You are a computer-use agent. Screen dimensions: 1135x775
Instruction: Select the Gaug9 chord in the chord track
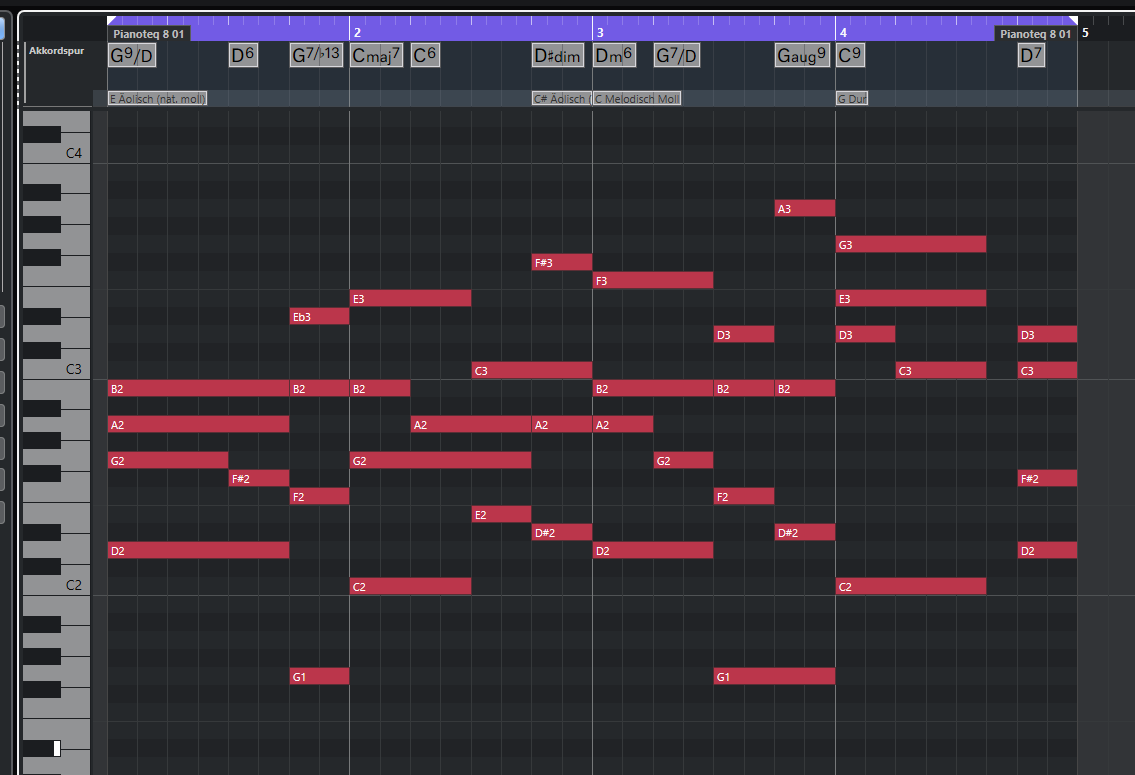[x=802, y=56]
